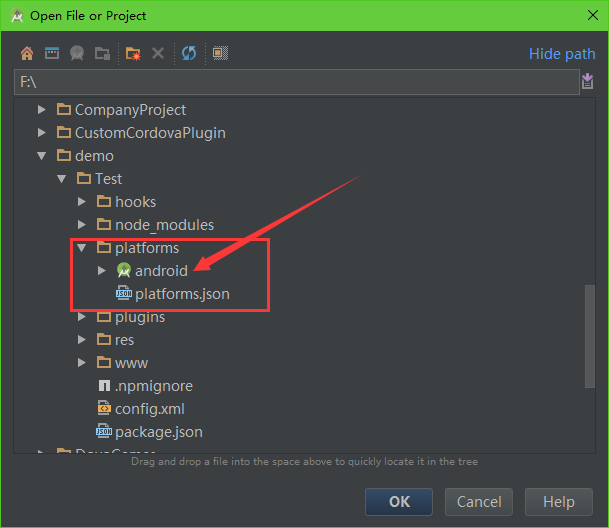The width and height of the screenshot is (609, 528).
Task: Expand the CompanyProject folder
Action: (x=42, y=110)
